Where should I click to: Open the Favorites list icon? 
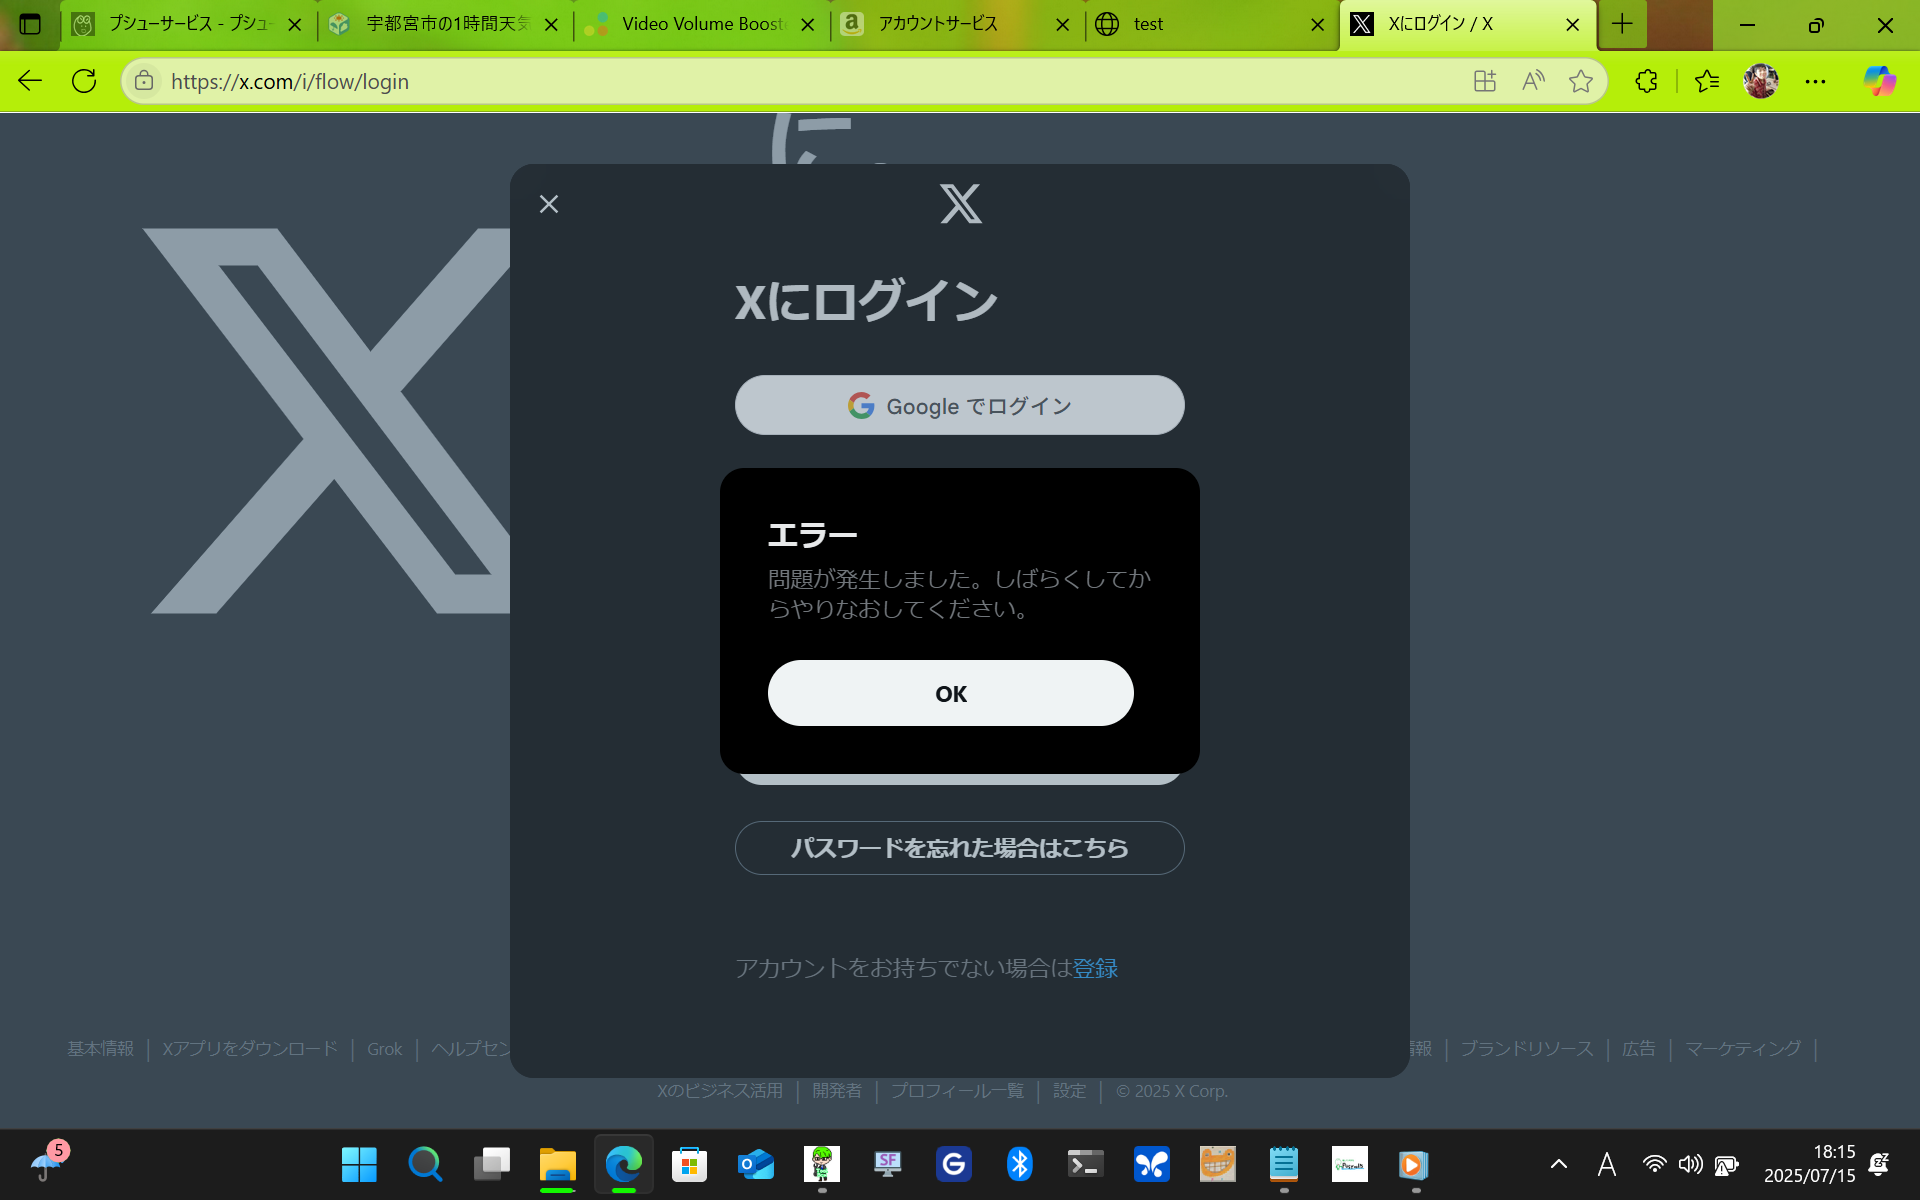coord(1707,81)
